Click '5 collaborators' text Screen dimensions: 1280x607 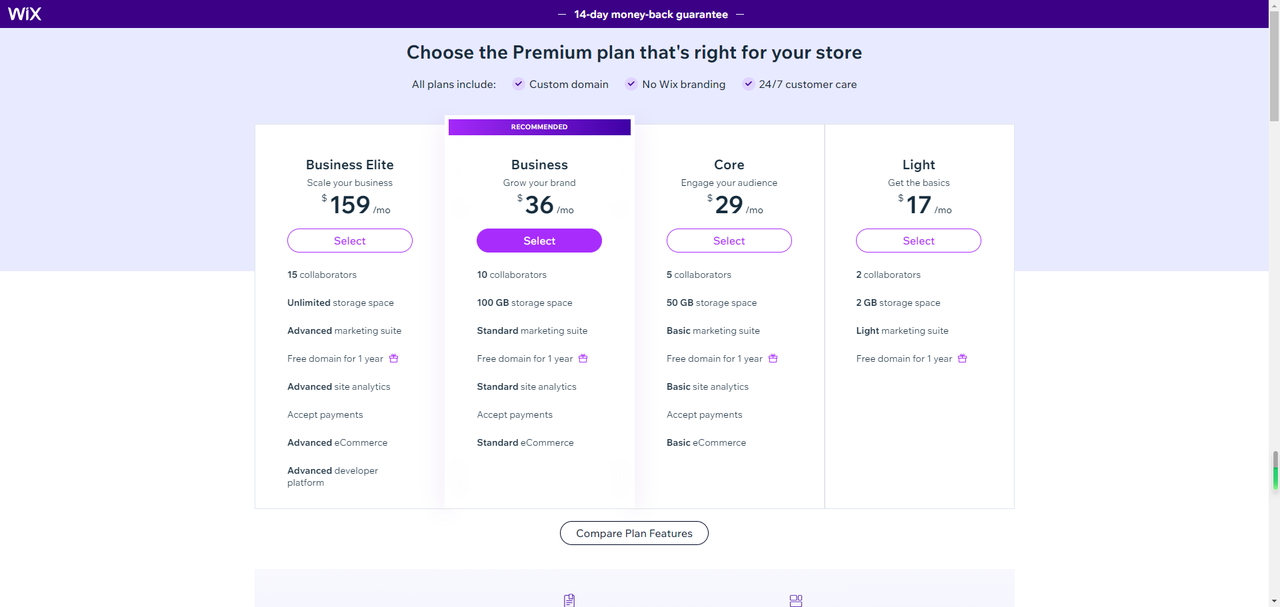coord(699,275)
